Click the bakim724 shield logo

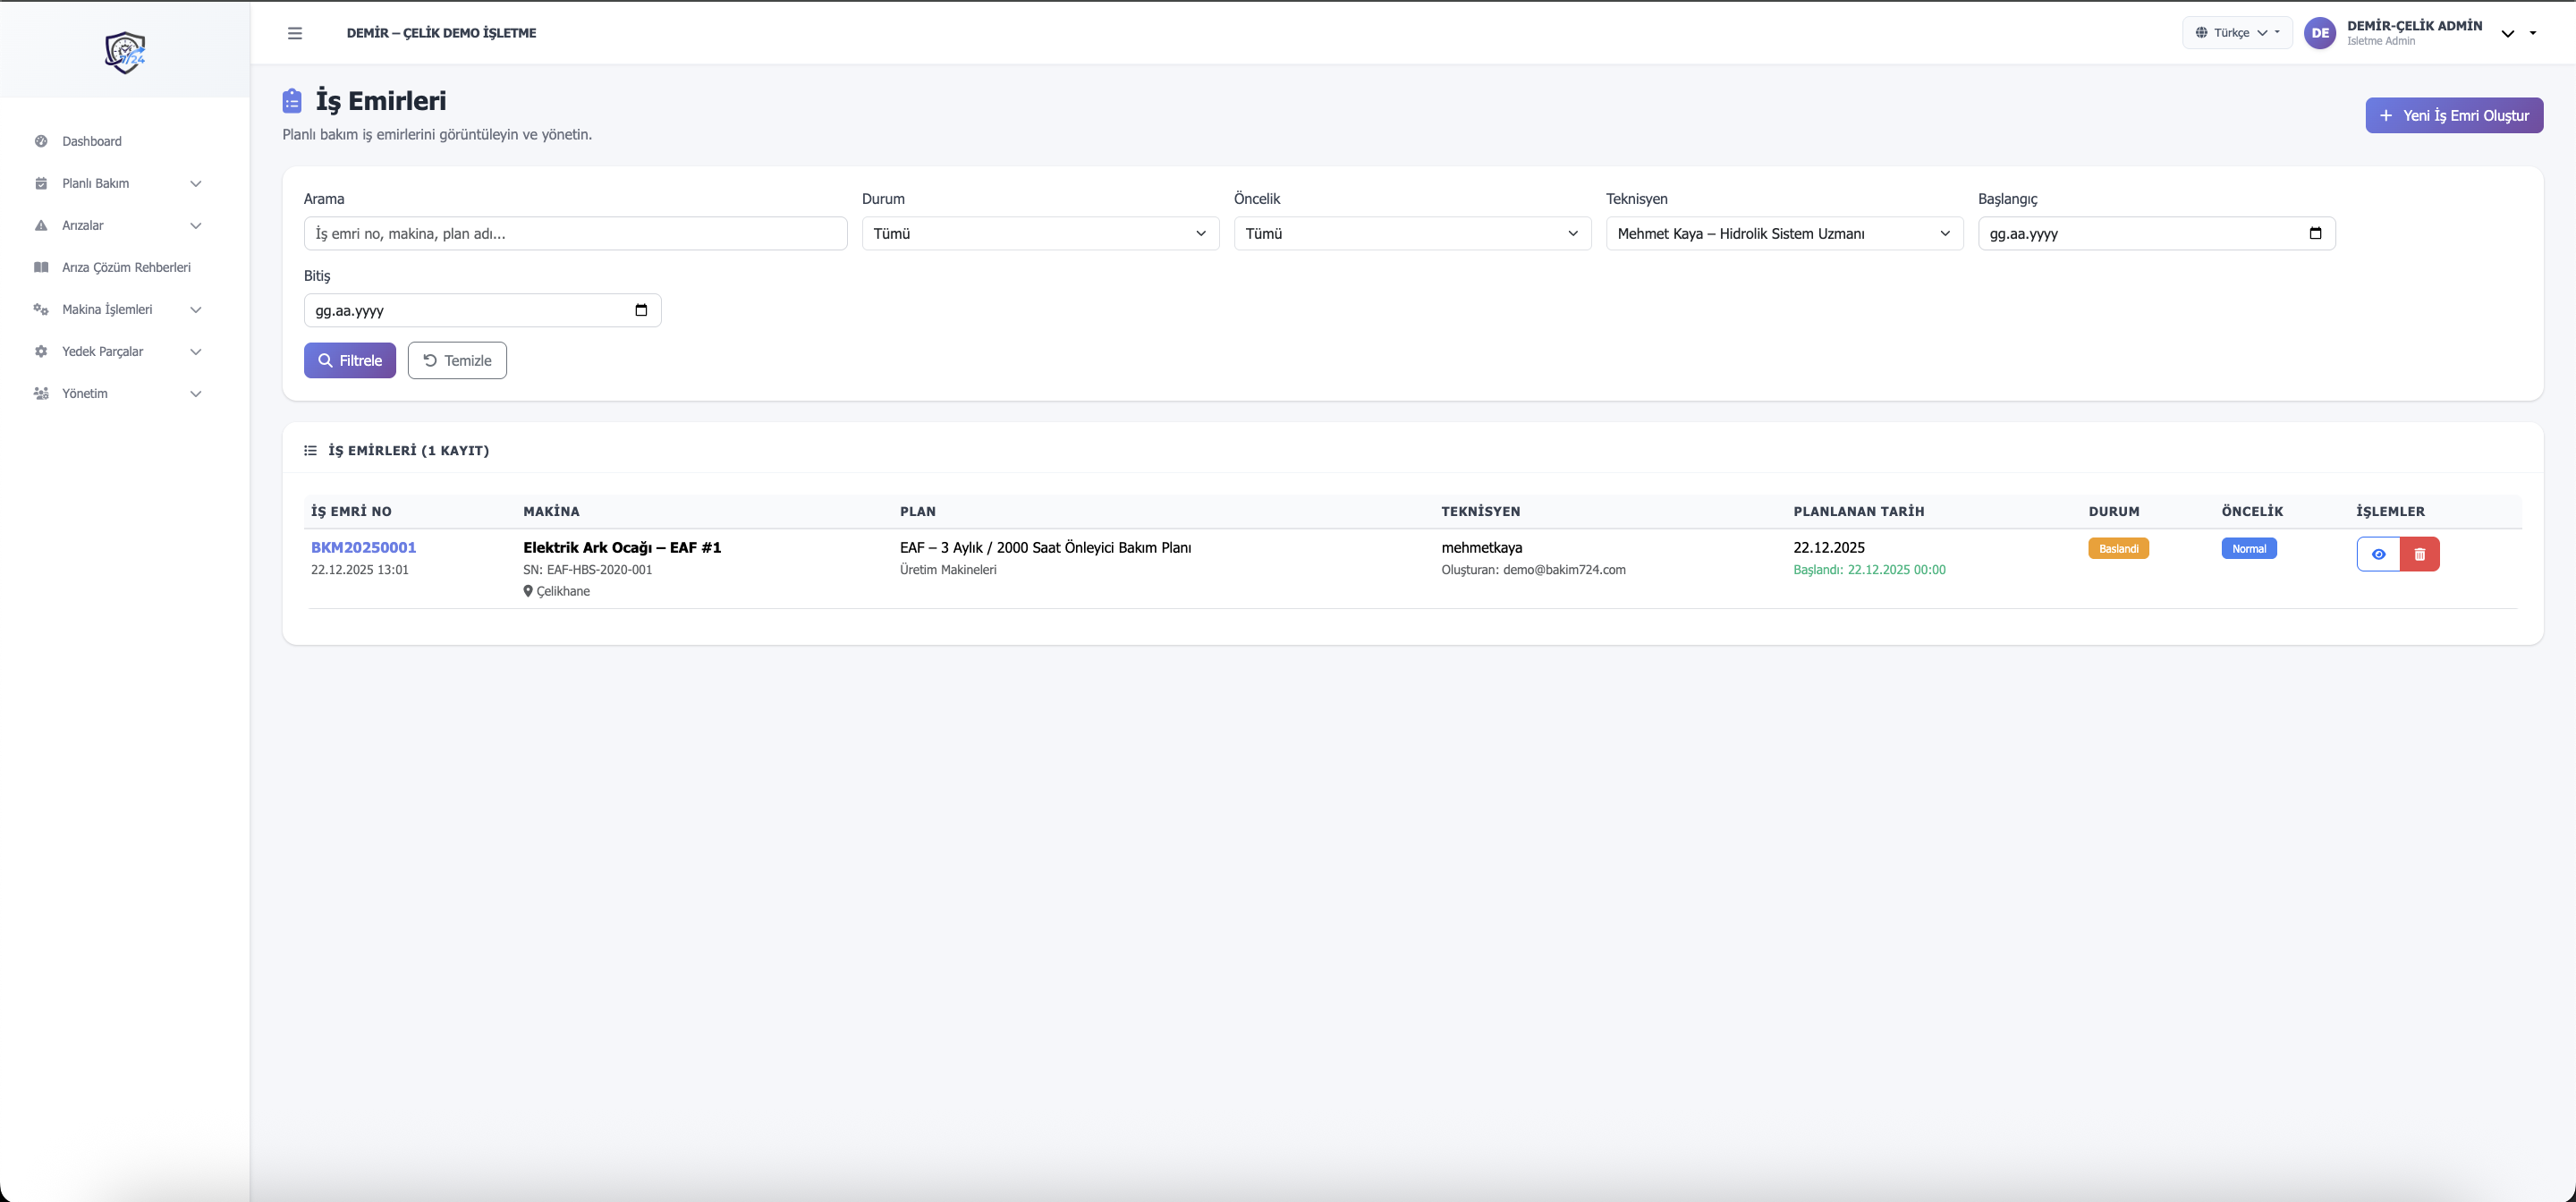pyautogui.click(x=125, y=52)
